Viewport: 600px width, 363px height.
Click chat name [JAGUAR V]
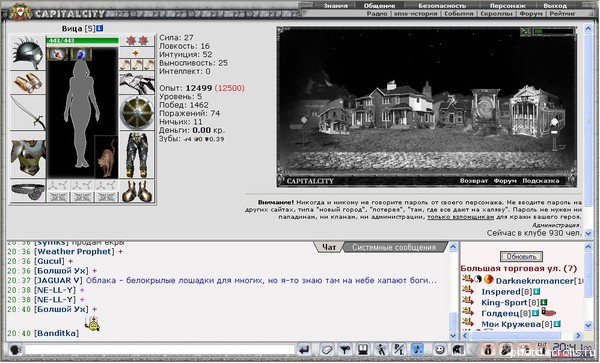tap(58, 280)
